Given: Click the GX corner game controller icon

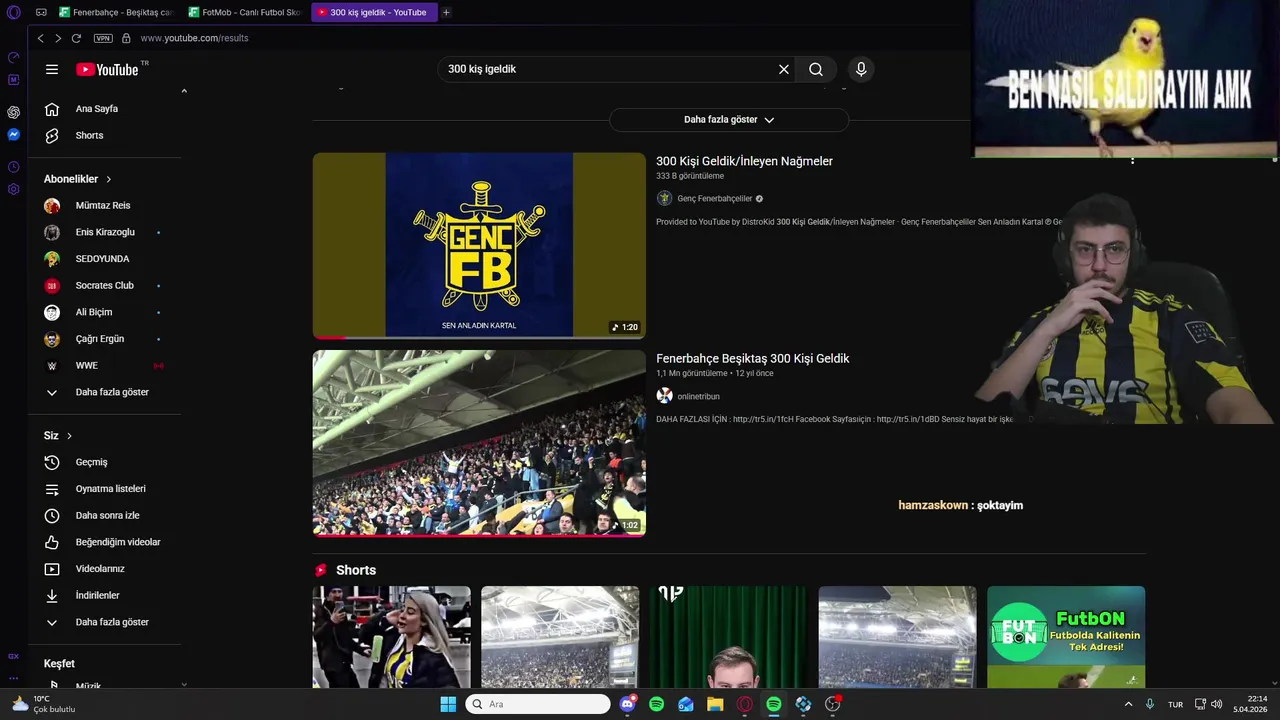Looking at the screenshot, I should coord(41,12).
